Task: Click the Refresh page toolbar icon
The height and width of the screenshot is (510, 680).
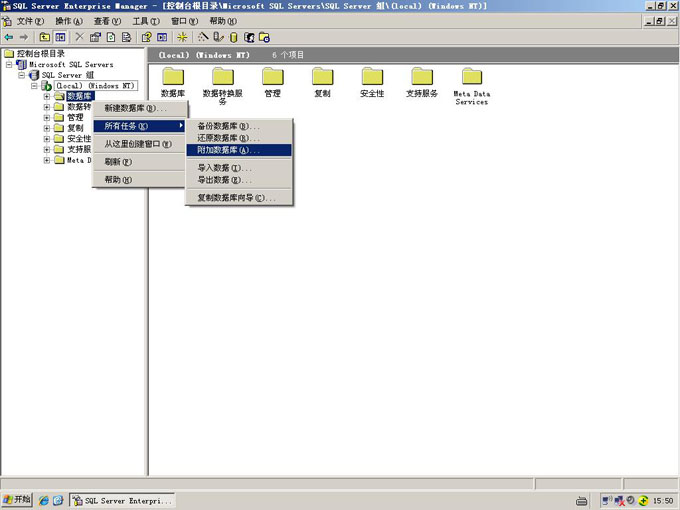Action: tap(111, 37)
